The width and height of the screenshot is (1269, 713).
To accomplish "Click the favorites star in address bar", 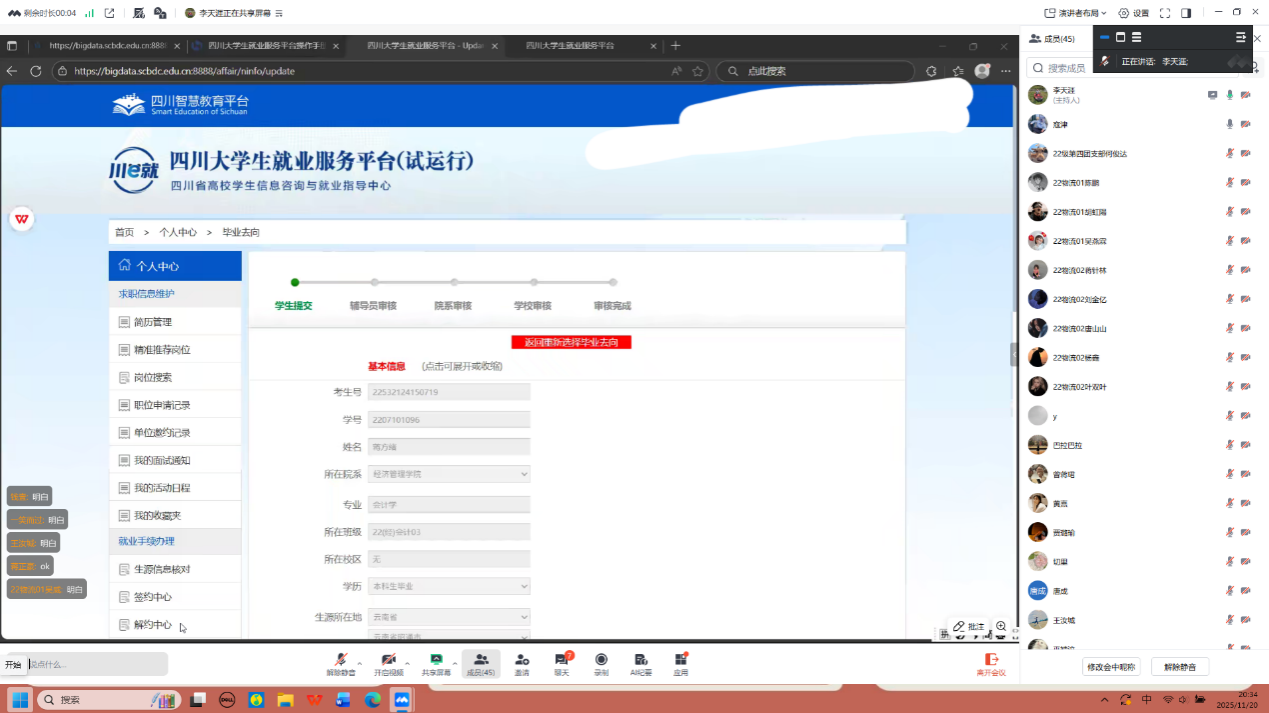I will [698, 71].
